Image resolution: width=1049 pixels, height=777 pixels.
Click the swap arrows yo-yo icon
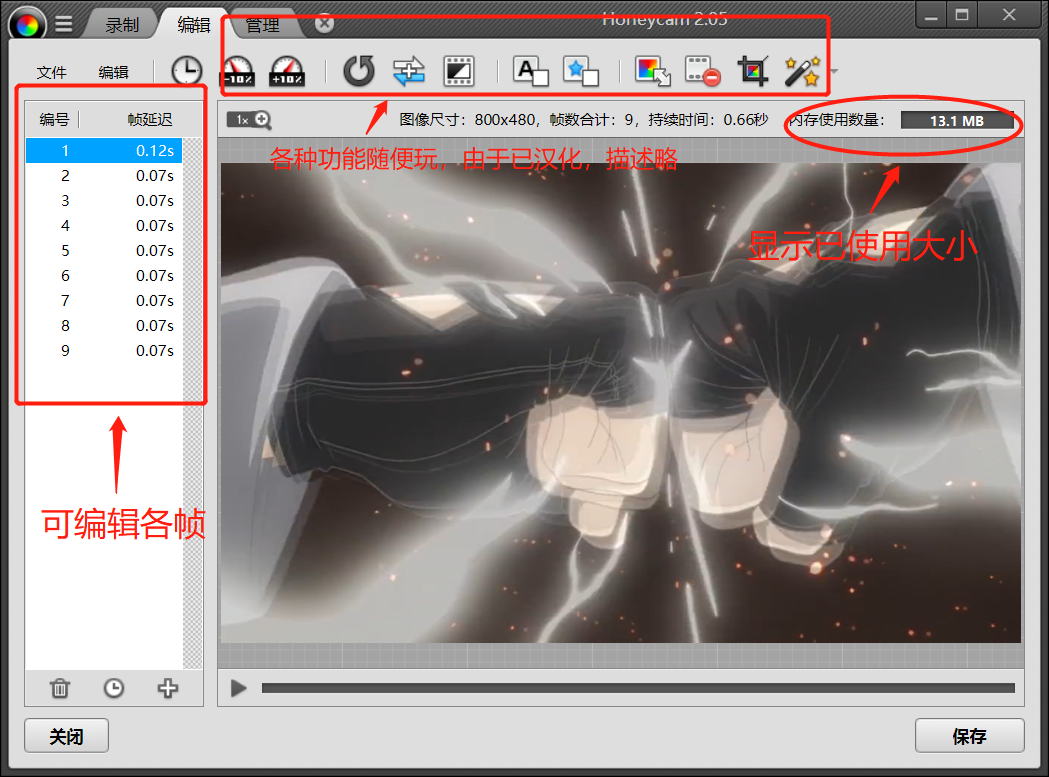pyautogui.click(x=409, y=71)
